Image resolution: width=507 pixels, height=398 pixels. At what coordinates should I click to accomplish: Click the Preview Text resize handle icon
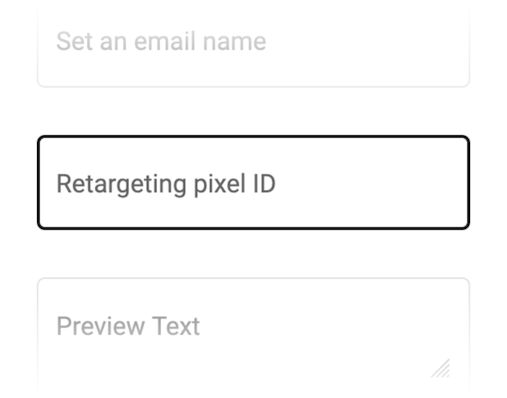pos(441,368)
